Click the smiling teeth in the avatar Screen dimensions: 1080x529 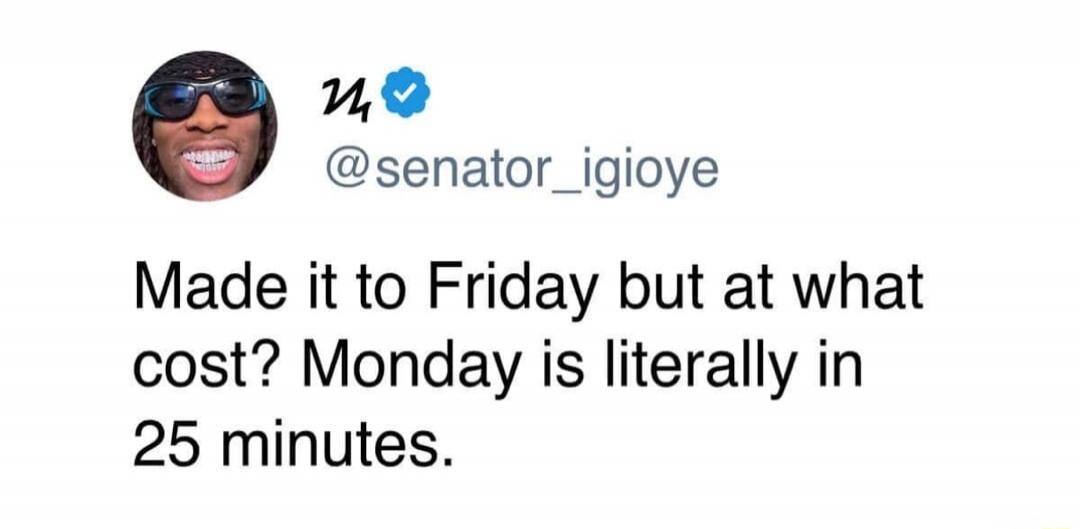point(209,163)
